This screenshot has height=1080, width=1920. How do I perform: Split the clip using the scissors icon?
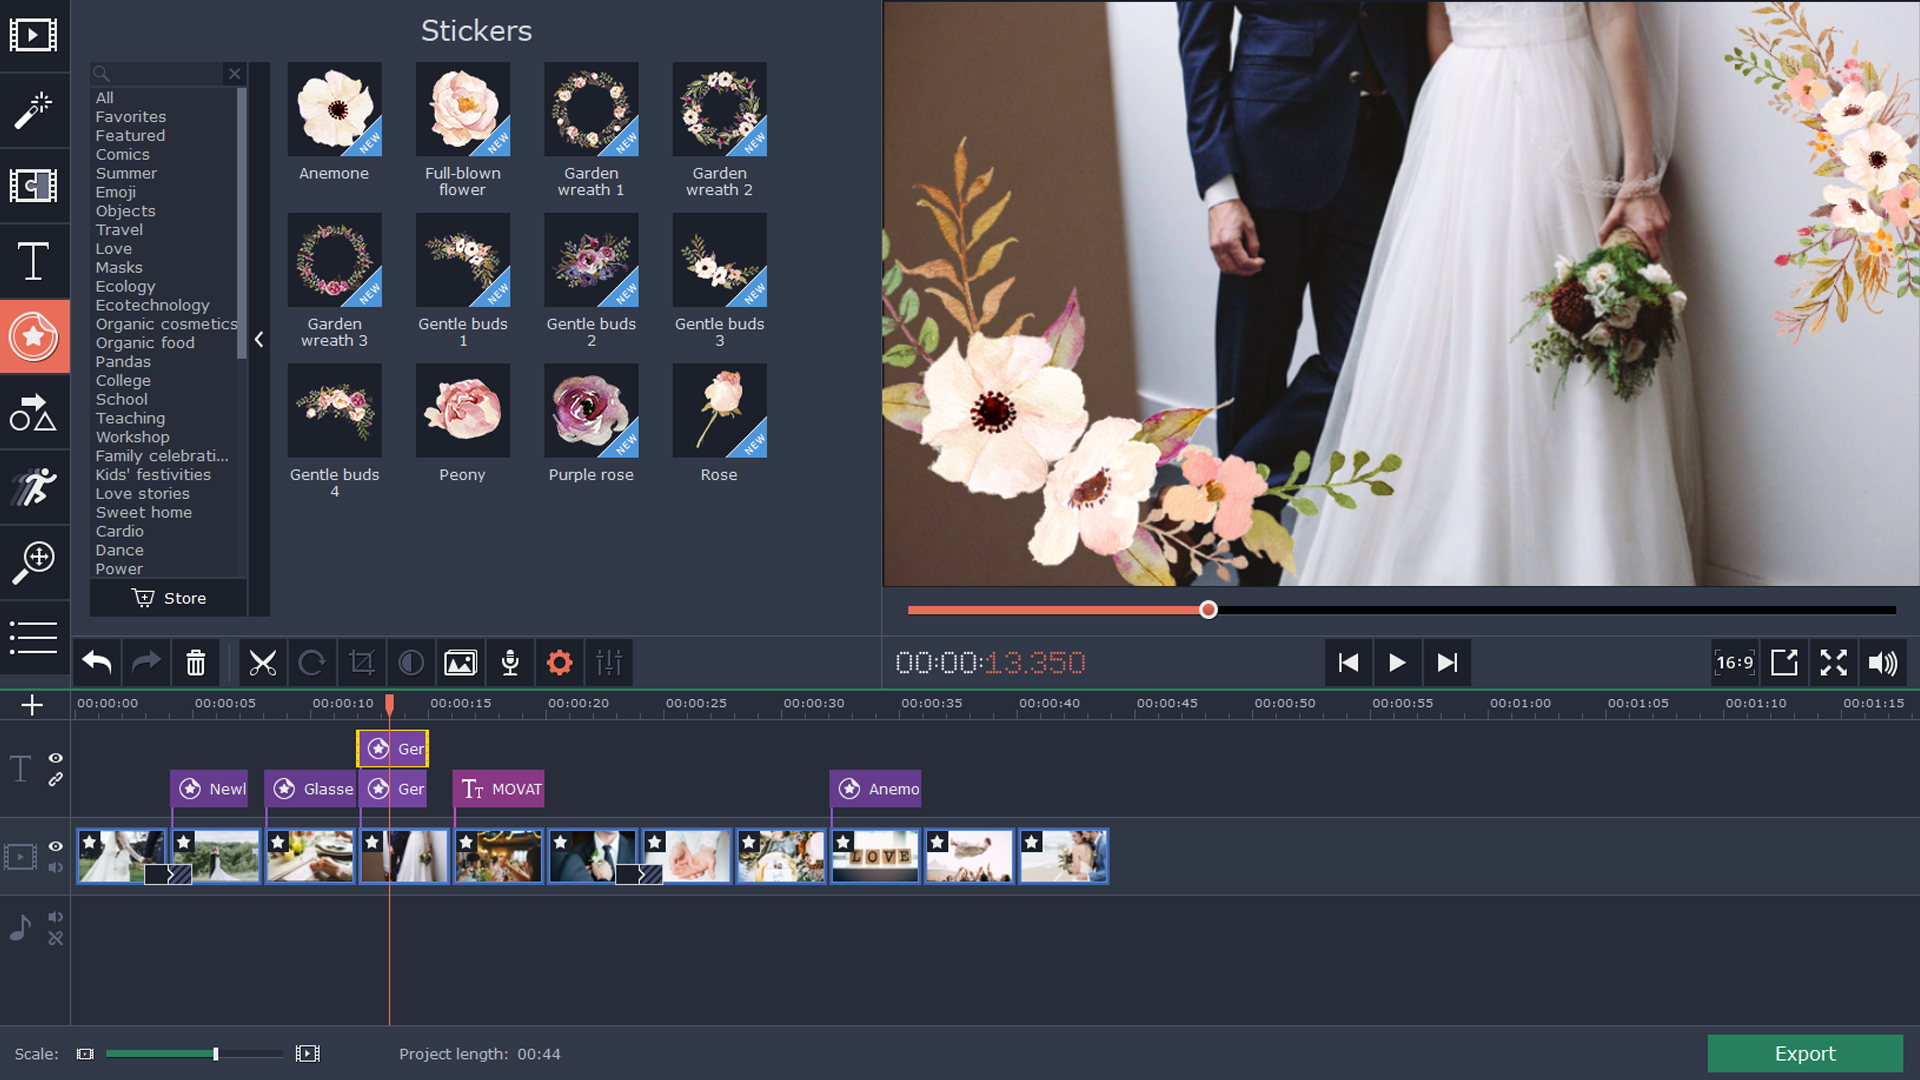pos(263,662)
